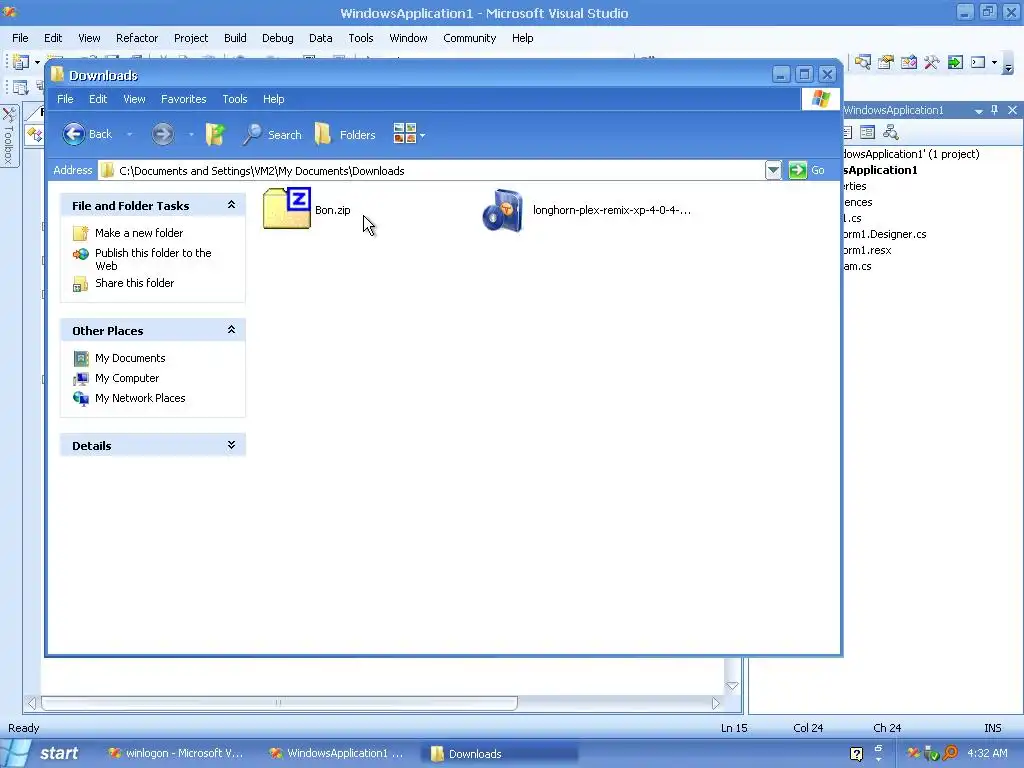Open Solution Explorer panel position dropdown
Image resolution: width=1024 pixels, height=768 pixels.
(978, 111)
